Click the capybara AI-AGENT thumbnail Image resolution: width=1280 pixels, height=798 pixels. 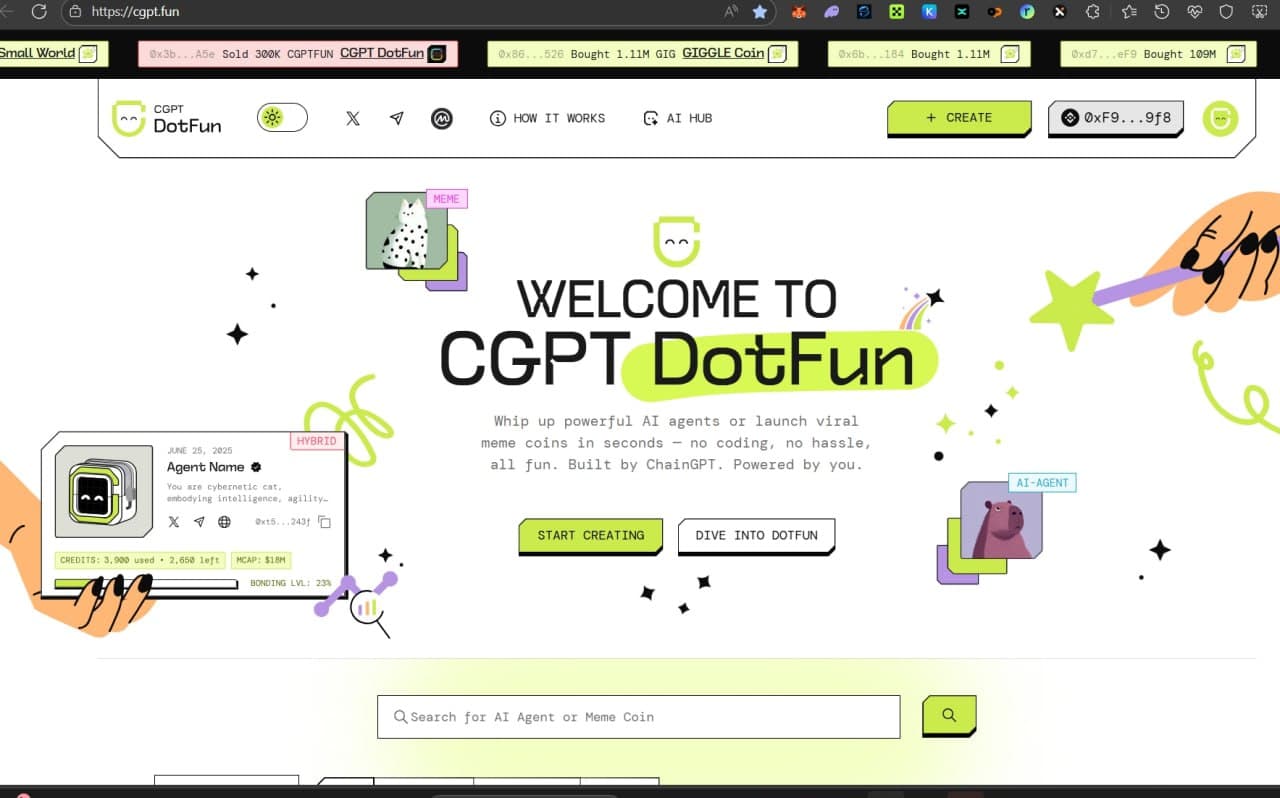coord(1001,520)
